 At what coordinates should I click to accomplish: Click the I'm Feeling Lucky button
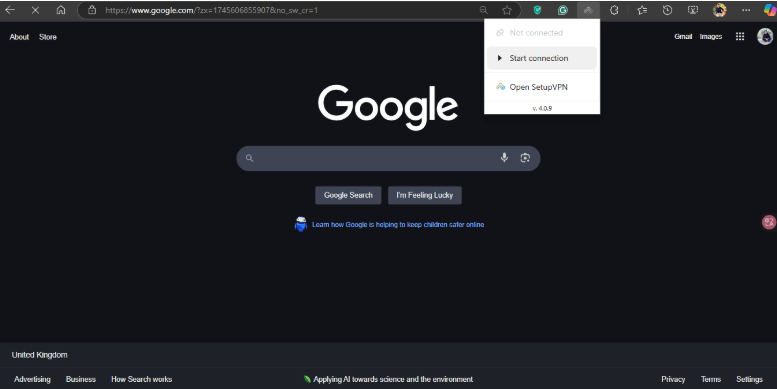[425, 195]
